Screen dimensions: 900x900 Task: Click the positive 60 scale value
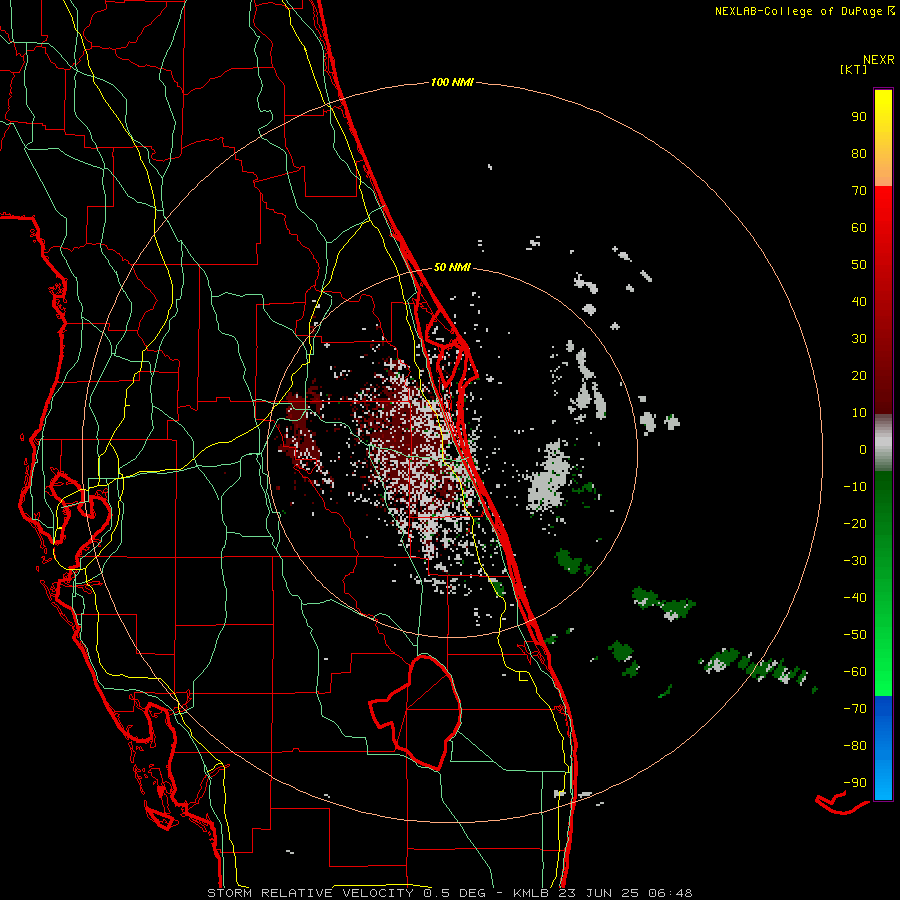click(x=859, y=227)
